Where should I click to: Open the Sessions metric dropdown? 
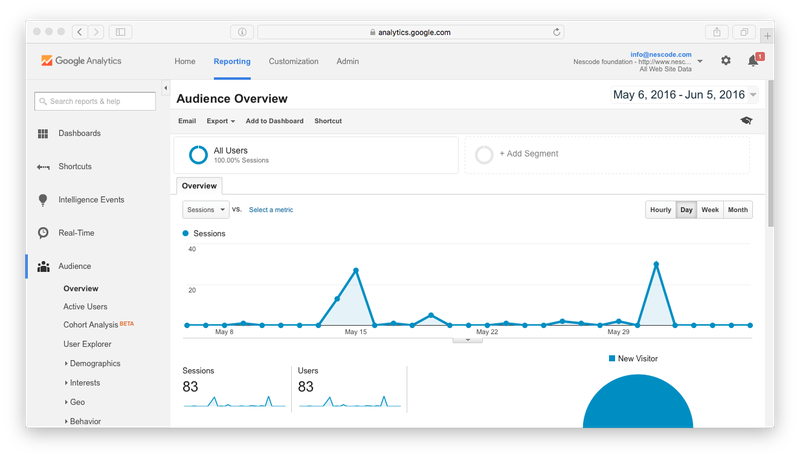tap(206, 210)
